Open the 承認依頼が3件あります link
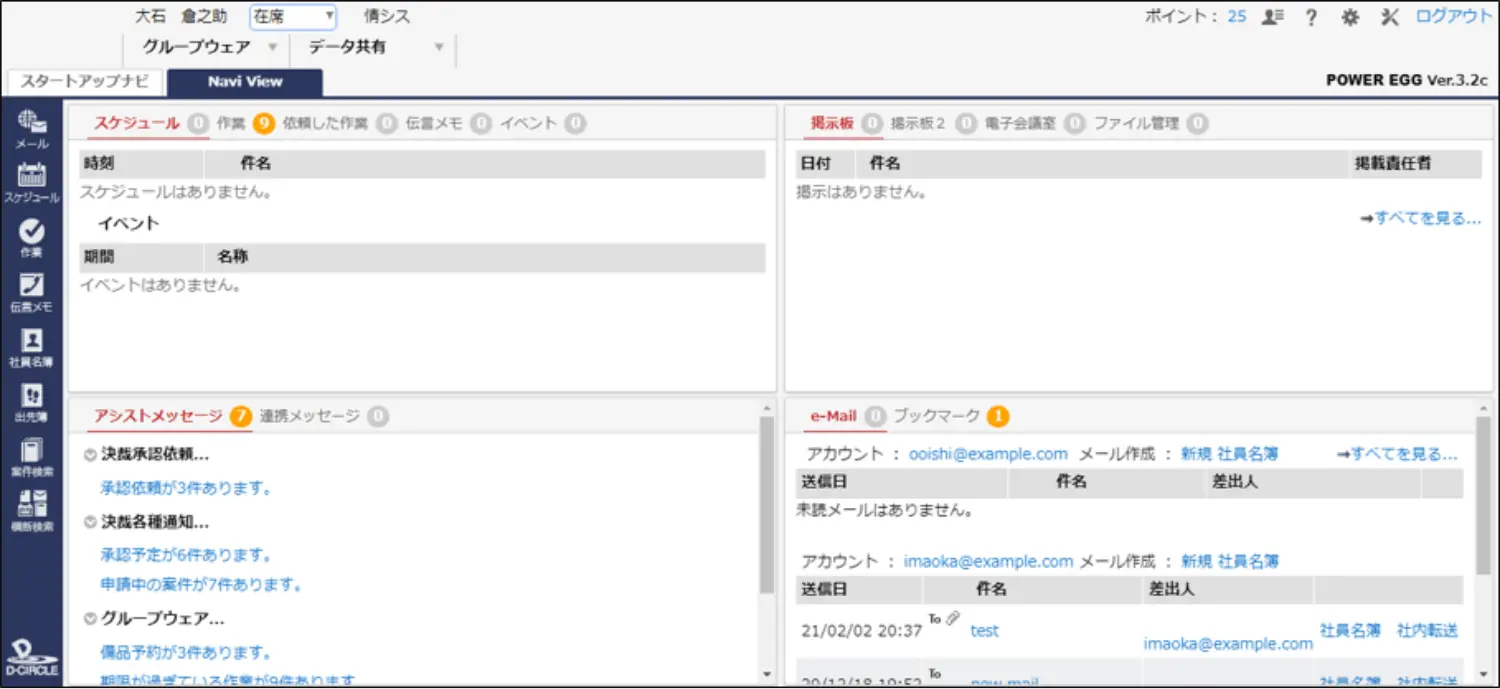 [187, 489]
